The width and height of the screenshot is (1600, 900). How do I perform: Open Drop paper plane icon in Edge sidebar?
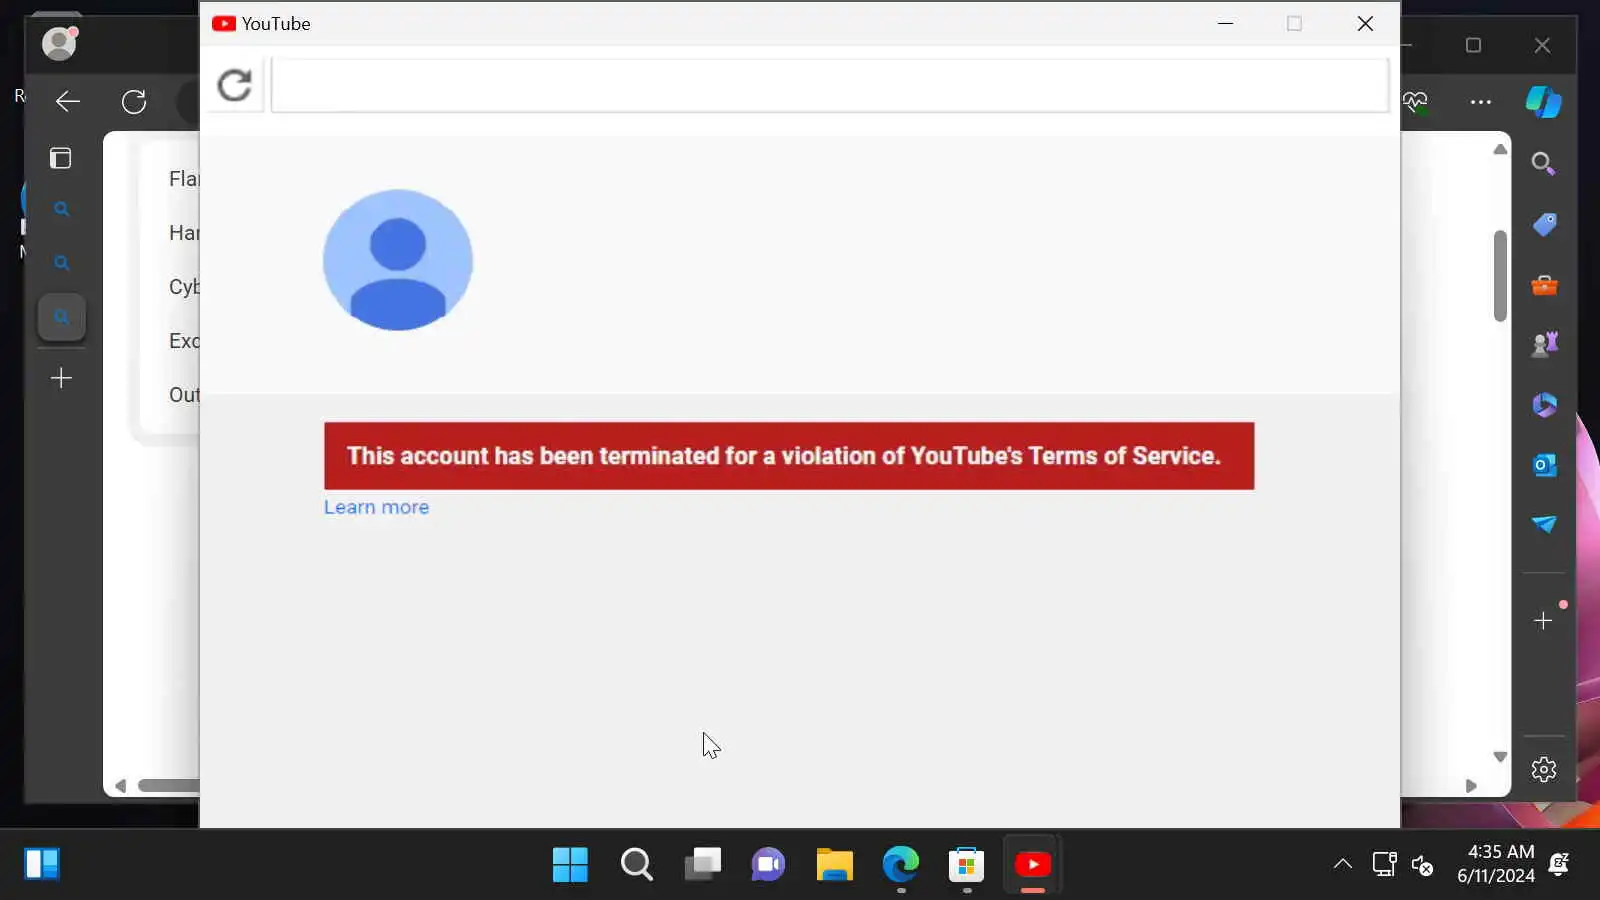coord(1544,524)
